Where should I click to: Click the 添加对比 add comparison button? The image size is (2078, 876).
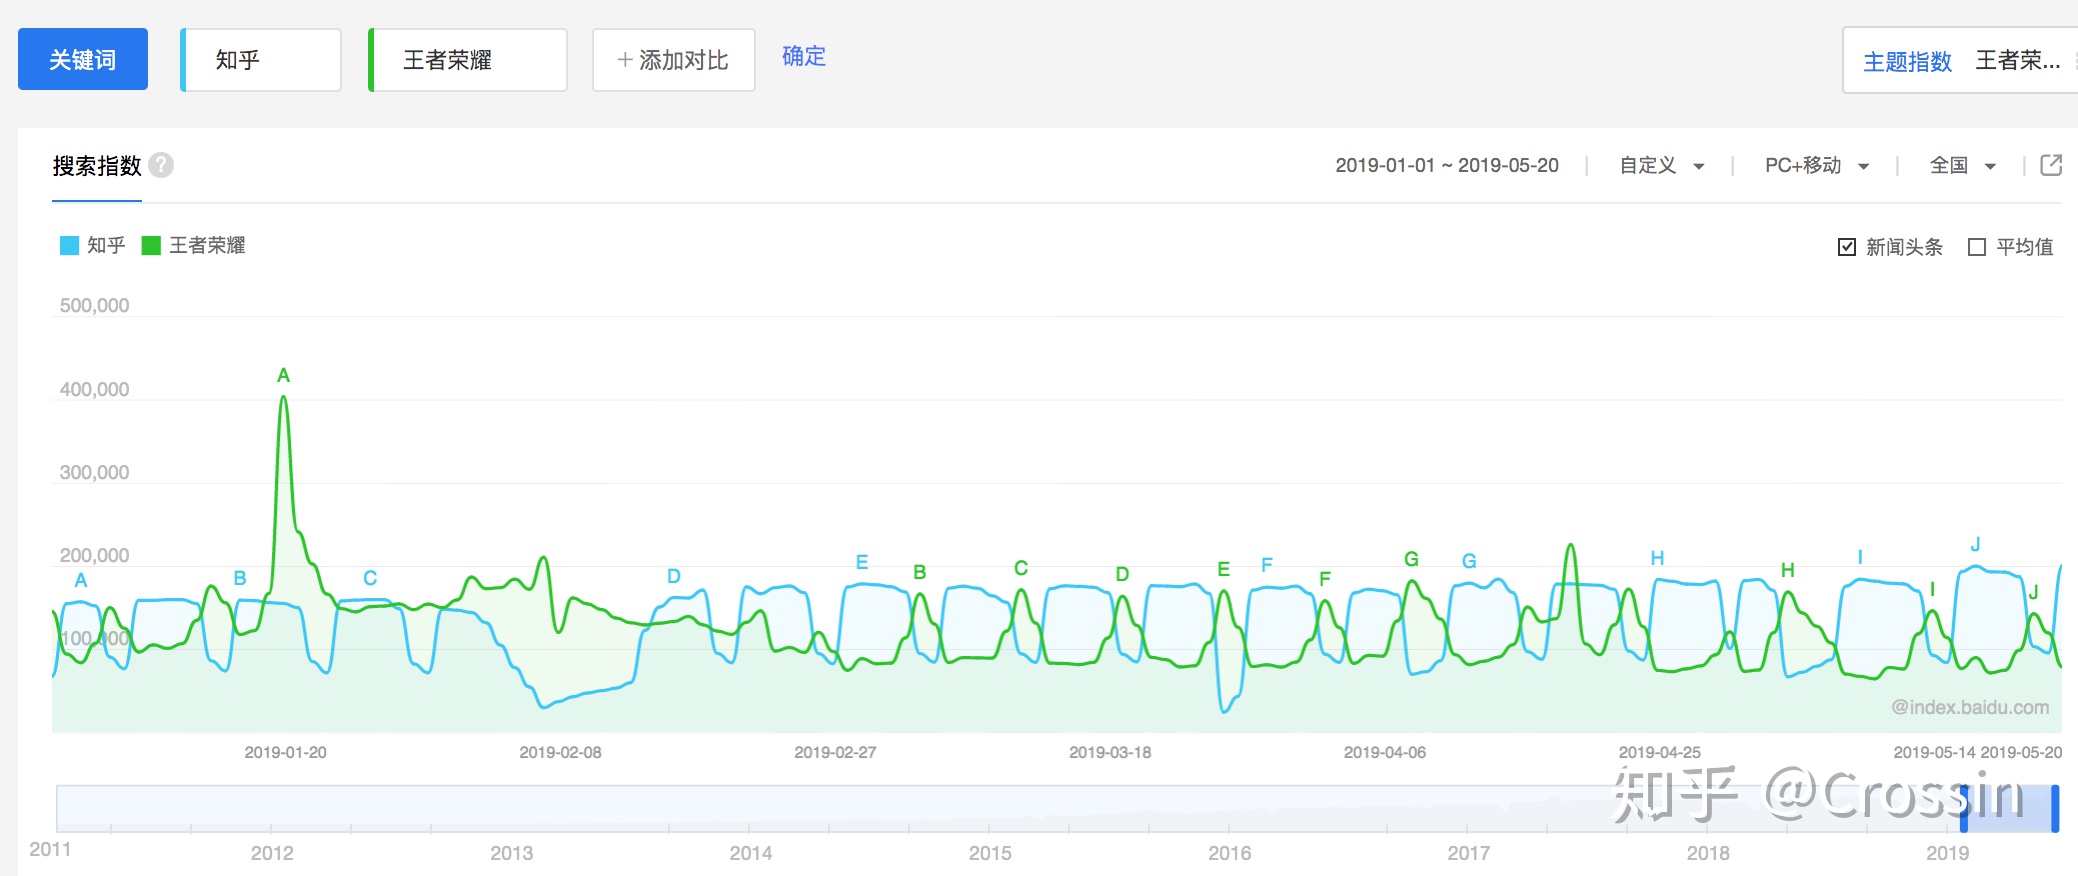click(x=673, y=60)
